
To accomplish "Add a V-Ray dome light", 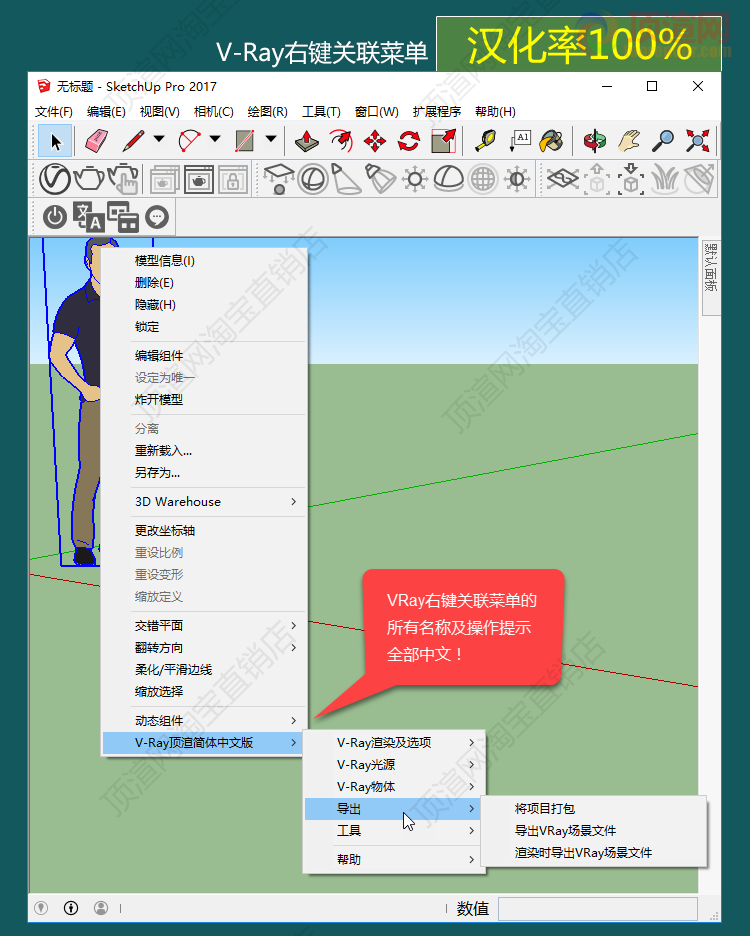I will [x=448, y=179].
